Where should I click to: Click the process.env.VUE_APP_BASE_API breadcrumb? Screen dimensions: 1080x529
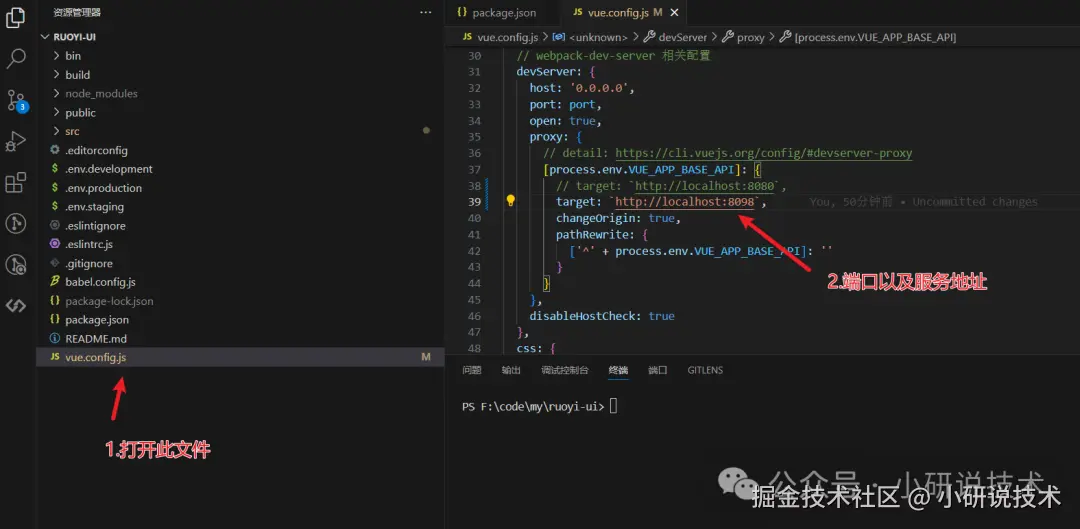(x=875, y=37)
